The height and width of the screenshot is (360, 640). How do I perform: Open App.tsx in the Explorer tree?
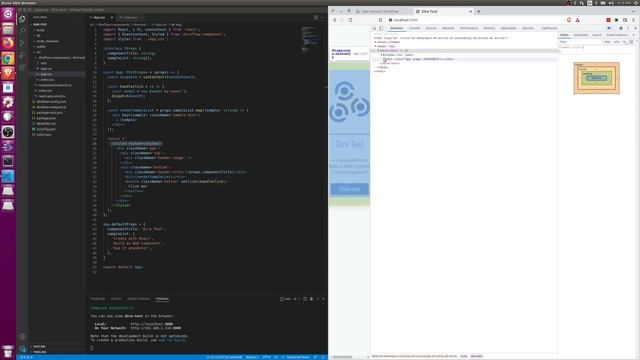click(x=46, y=74)
